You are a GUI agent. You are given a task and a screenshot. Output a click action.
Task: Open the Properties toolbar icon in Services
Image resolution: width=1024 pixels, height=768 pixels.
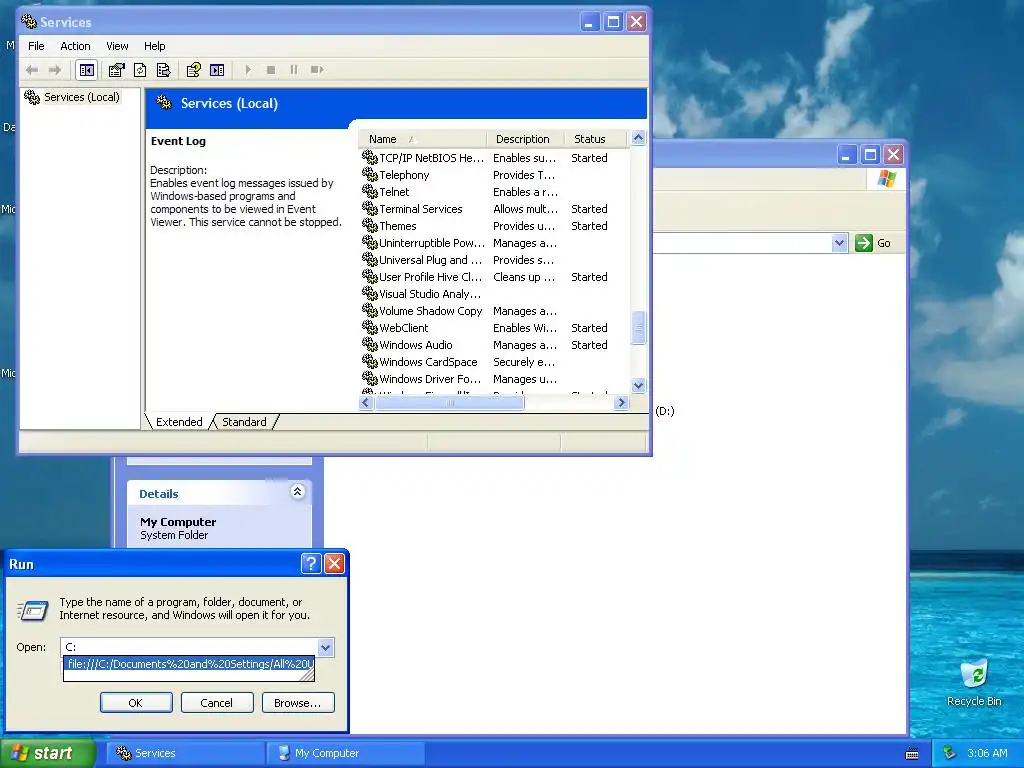116,70
